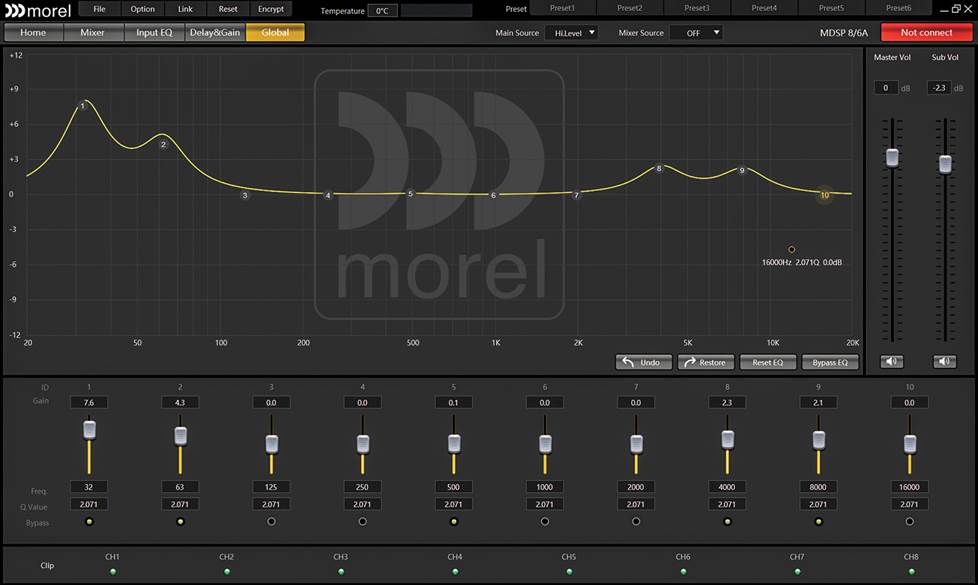Select EQ node 1 on the curve

pos(82,106)
